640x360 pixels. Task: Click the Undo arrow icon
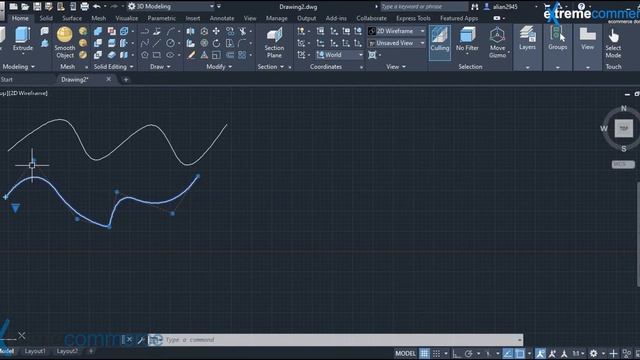click(x=97, y=6)
